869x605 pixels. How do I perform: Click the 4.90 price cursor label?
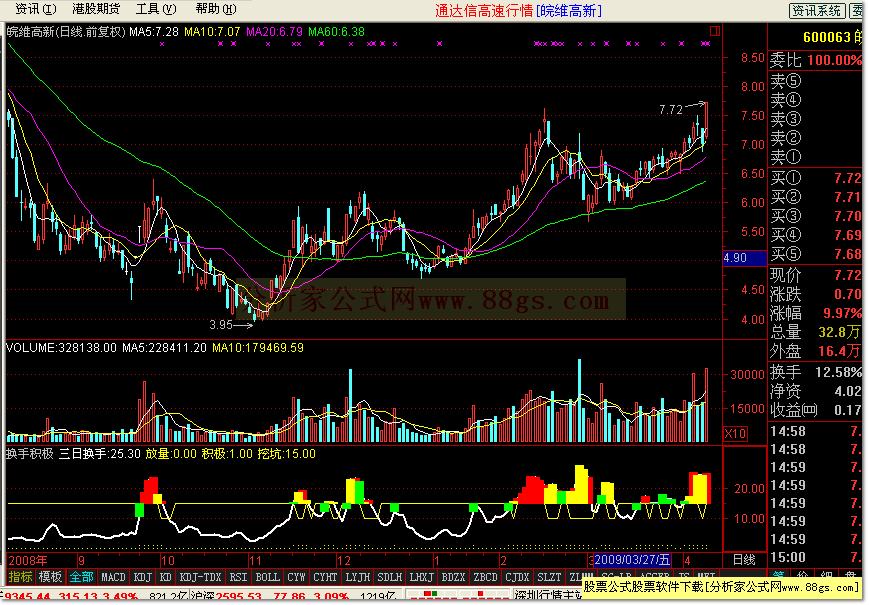tap(745, 258)
